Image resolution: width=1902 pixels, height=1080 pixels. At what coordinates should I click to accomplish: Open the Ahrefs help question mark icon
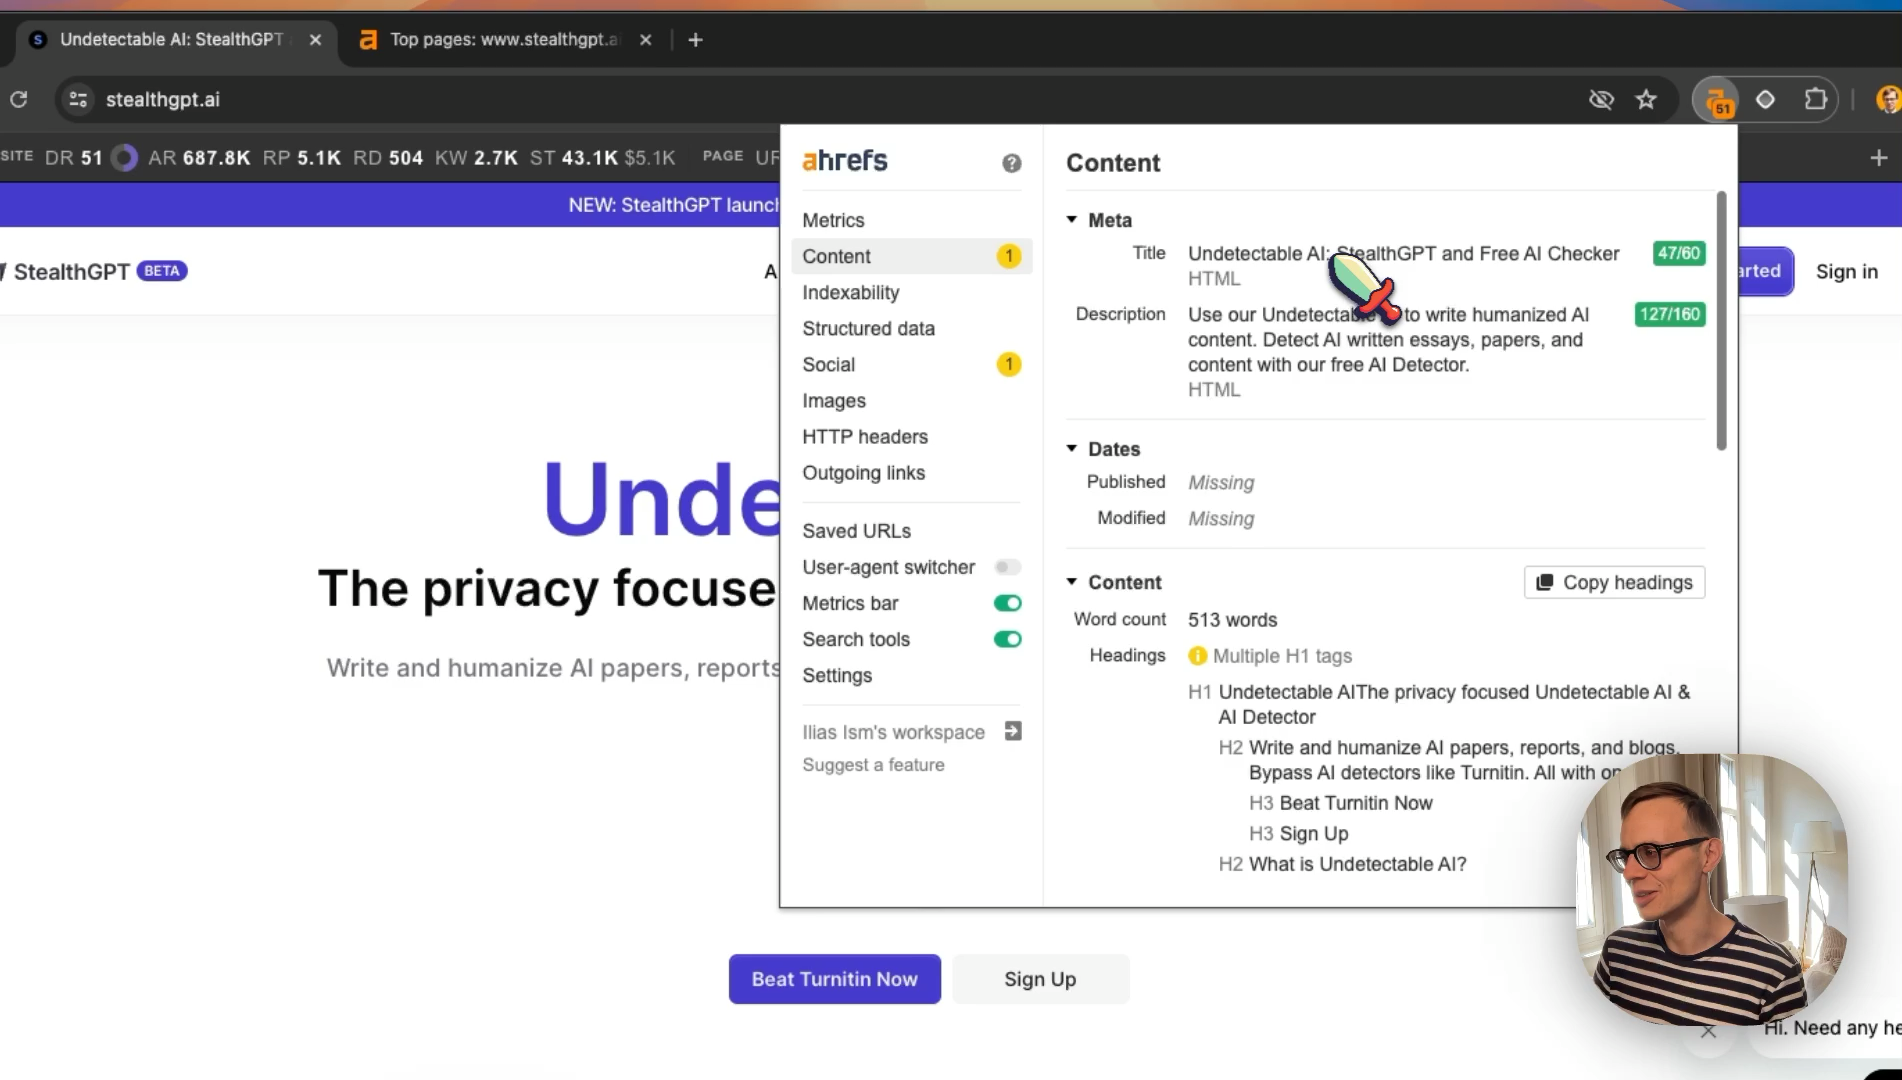(x=1011, y=163)
